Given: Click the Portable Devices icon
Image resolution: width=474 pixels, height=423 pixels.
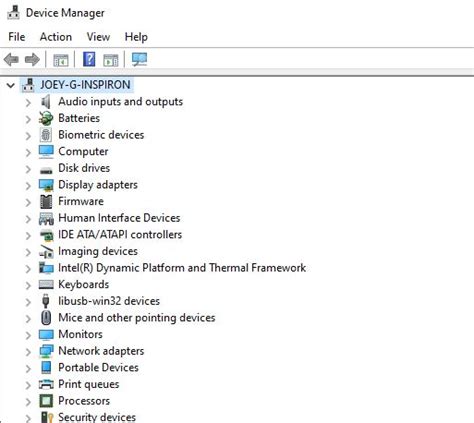Looking at the screenshot, I should 46,368.
